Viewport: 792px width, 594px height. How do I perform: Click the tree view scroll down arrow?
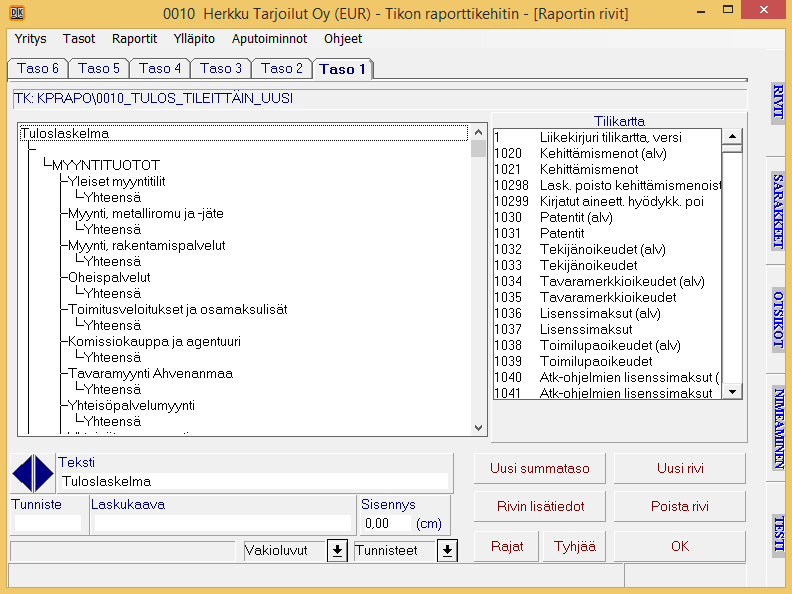coord(478,428)
